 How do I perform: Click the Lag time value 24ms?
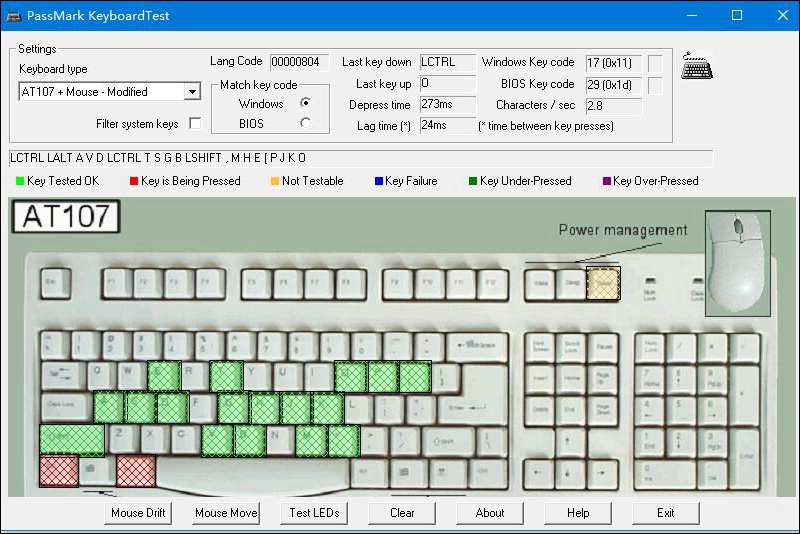tap(447, 125)
